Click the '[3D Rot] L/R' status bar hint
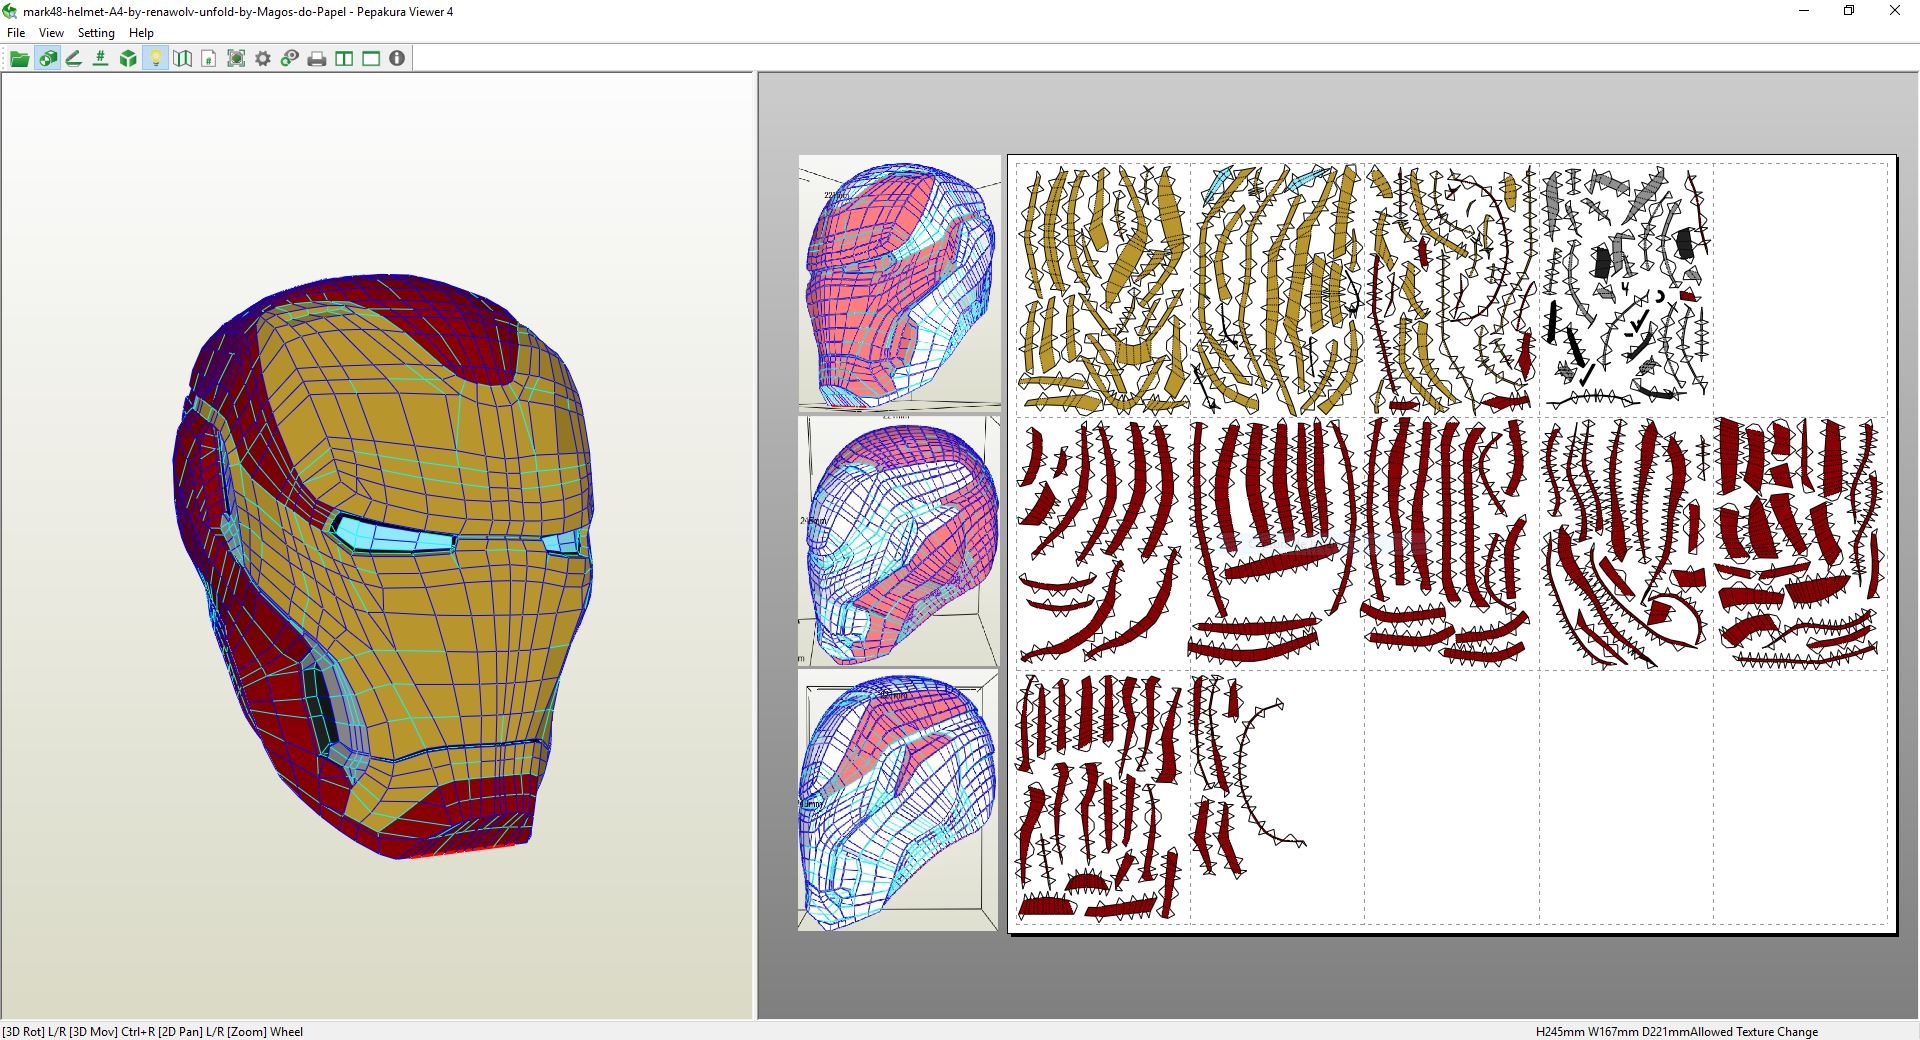 point(33,1032)
